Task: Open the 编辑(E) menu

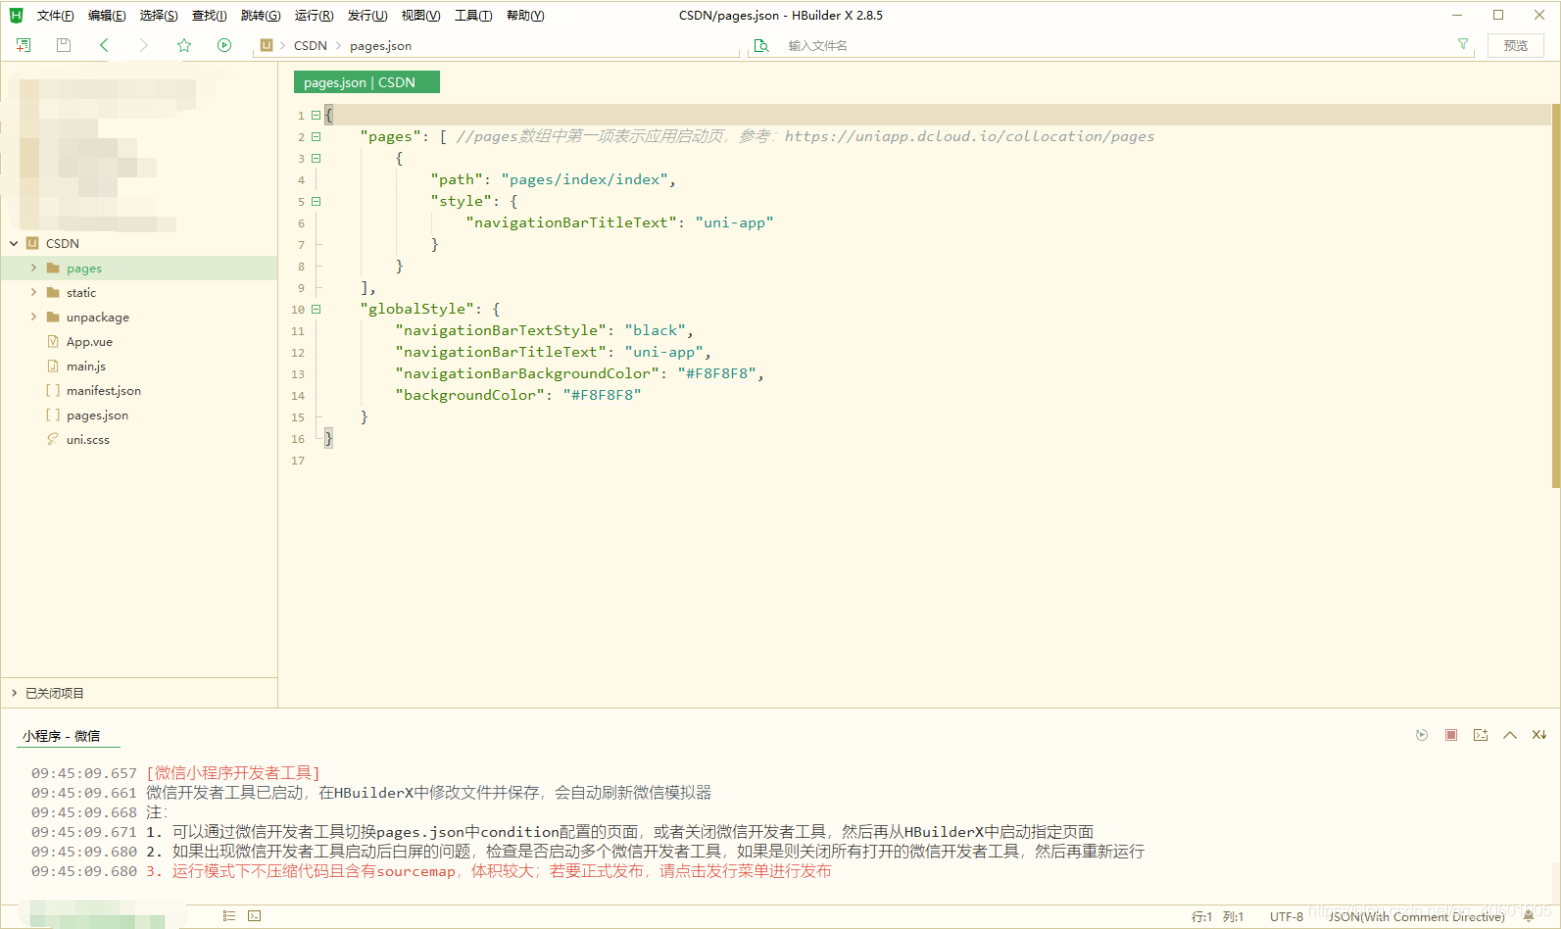Action: tap(107, 15)
